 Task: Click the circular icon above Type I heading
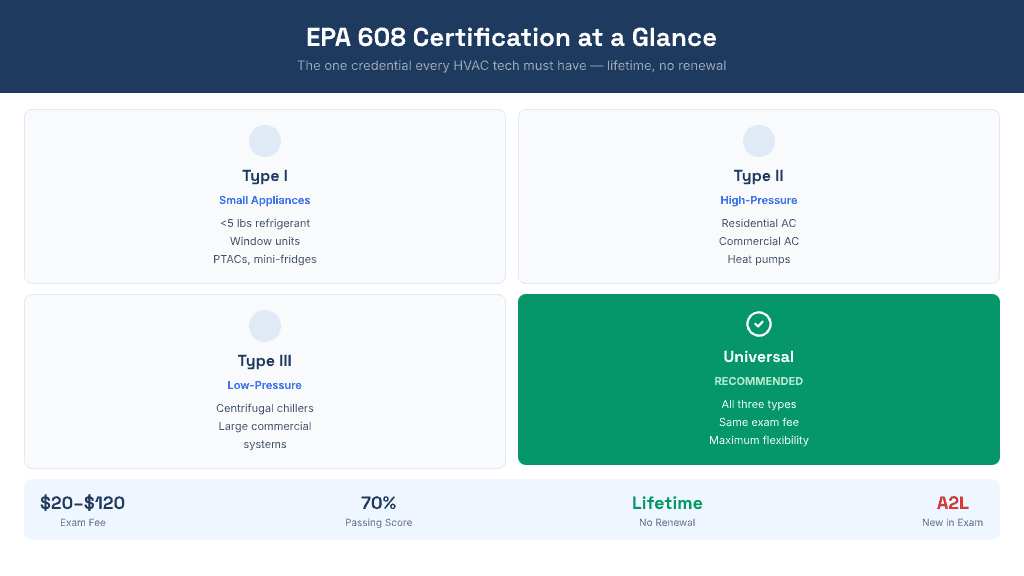(x=264, y=140)
